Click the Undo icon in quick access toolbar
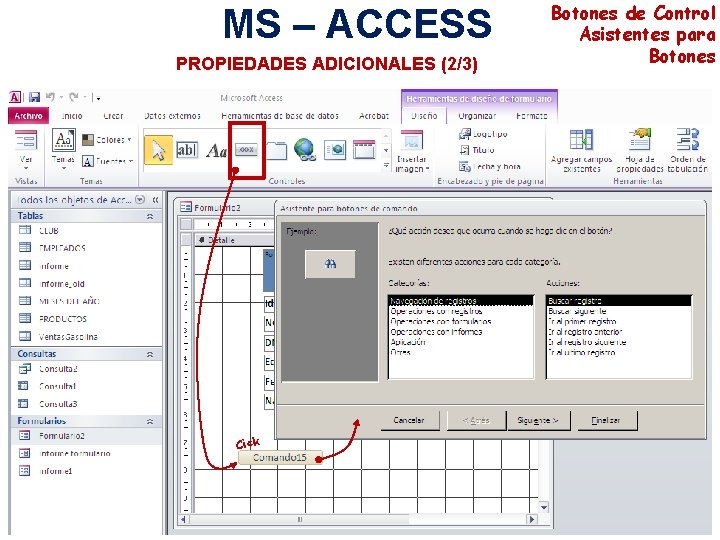Viewport: 720px width, 540px height. point(51,97)
